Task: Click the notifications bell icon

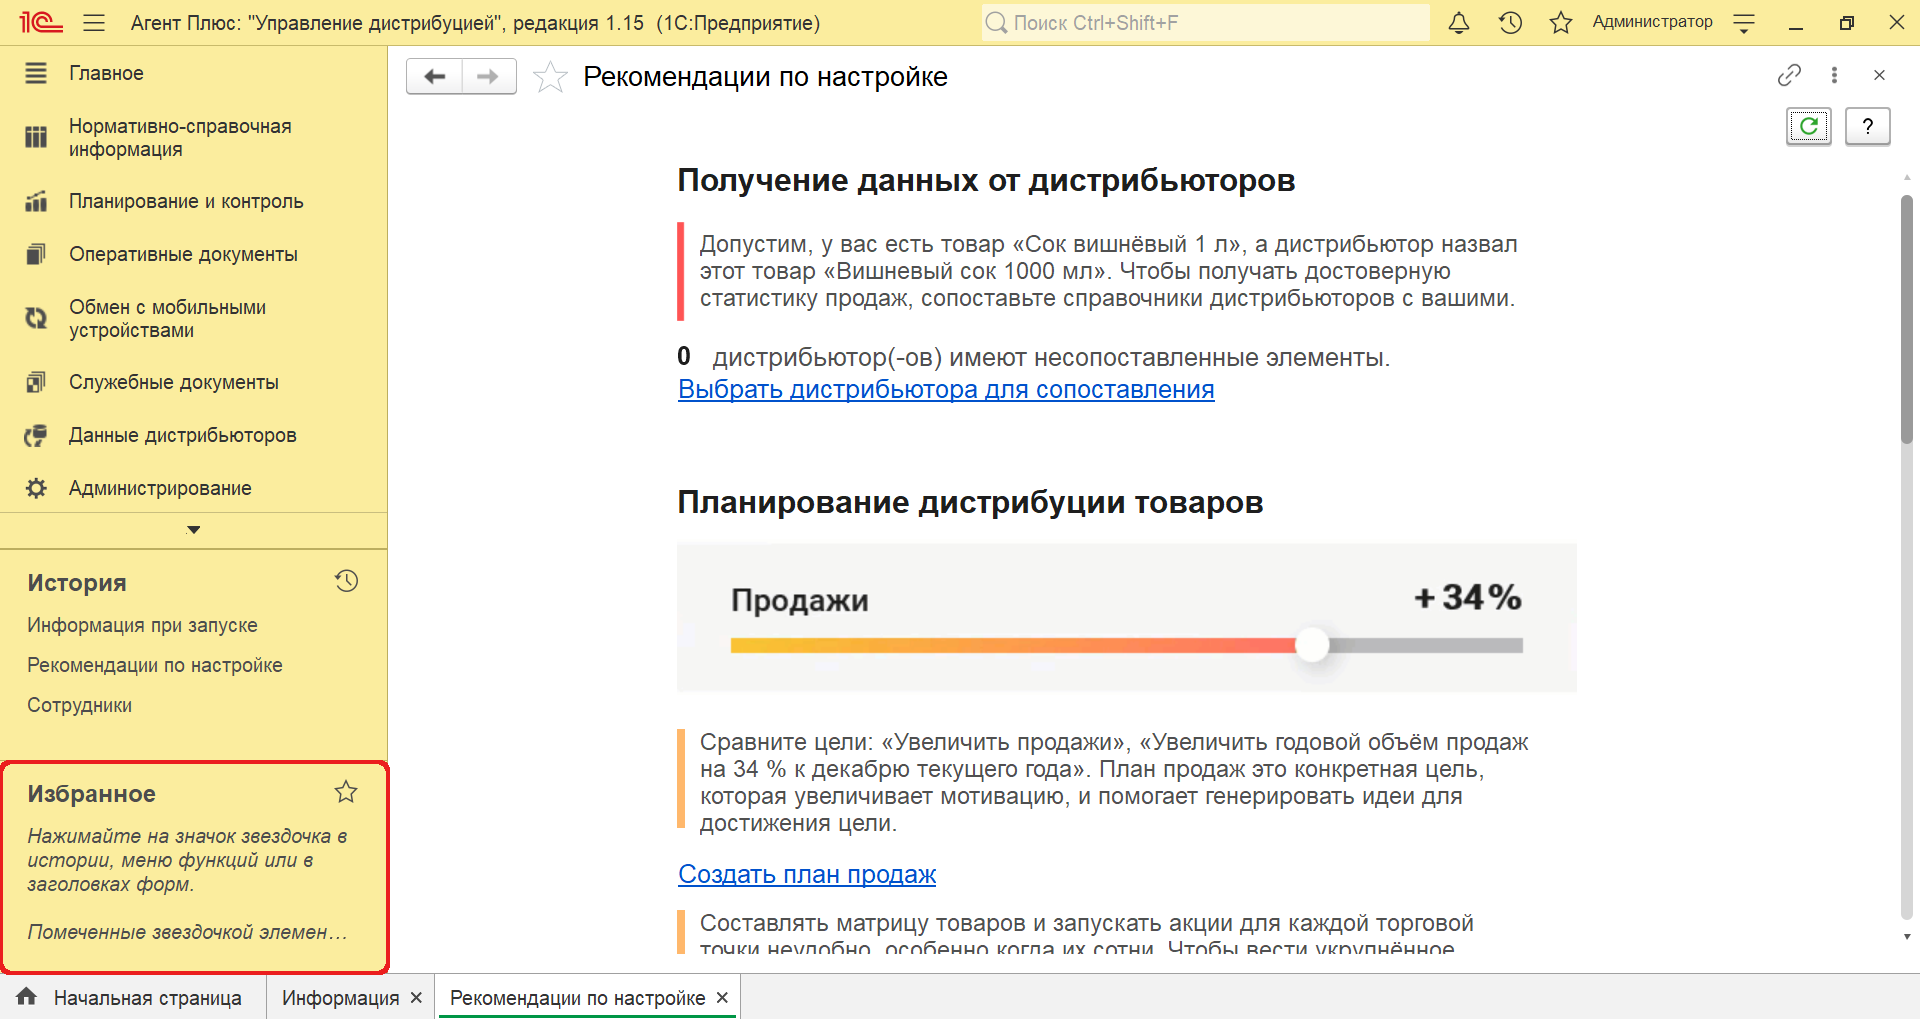Action: (1459, 23)
